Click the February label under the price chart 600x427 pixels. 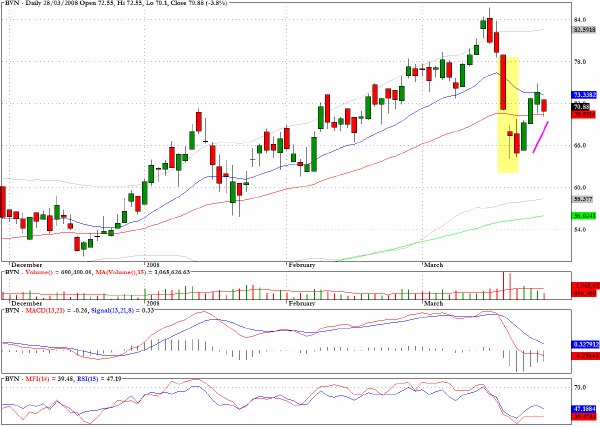coord(302,265)
